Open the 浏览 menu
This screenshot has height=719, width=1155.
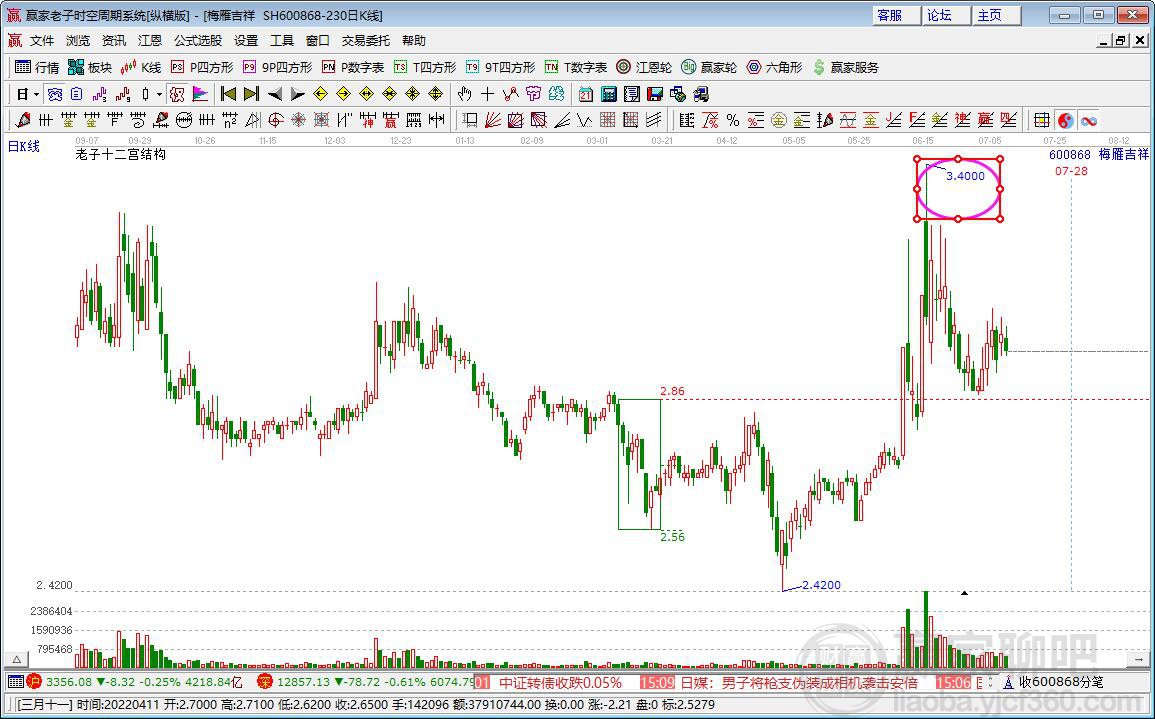click(x=78, y=41)
